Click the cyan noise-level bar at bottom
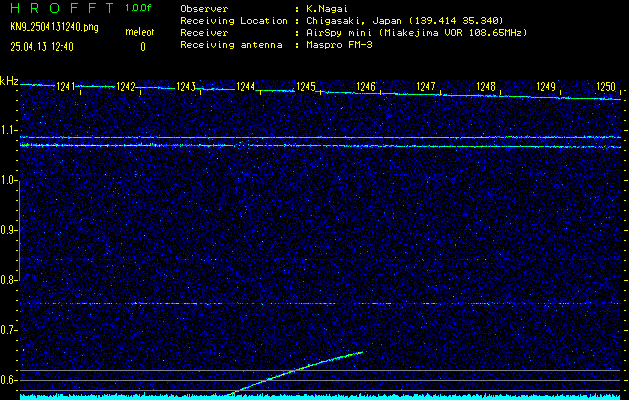The width and height of the screenshot is (629, 400). 320,397
